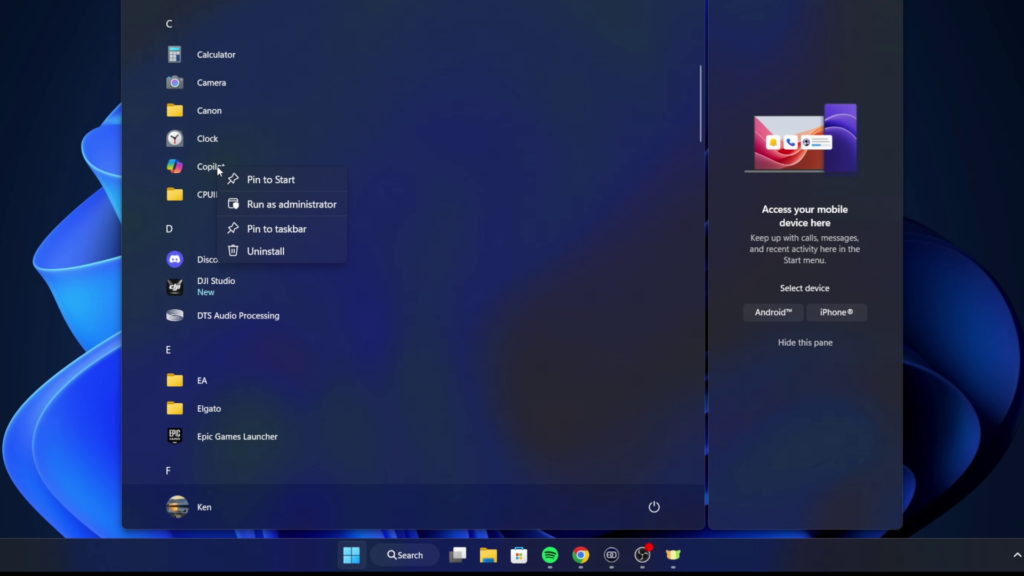The width and height of the screenshot is (1024, 576).
Task: Click the power button icon
Action: (x=654, y=507)
